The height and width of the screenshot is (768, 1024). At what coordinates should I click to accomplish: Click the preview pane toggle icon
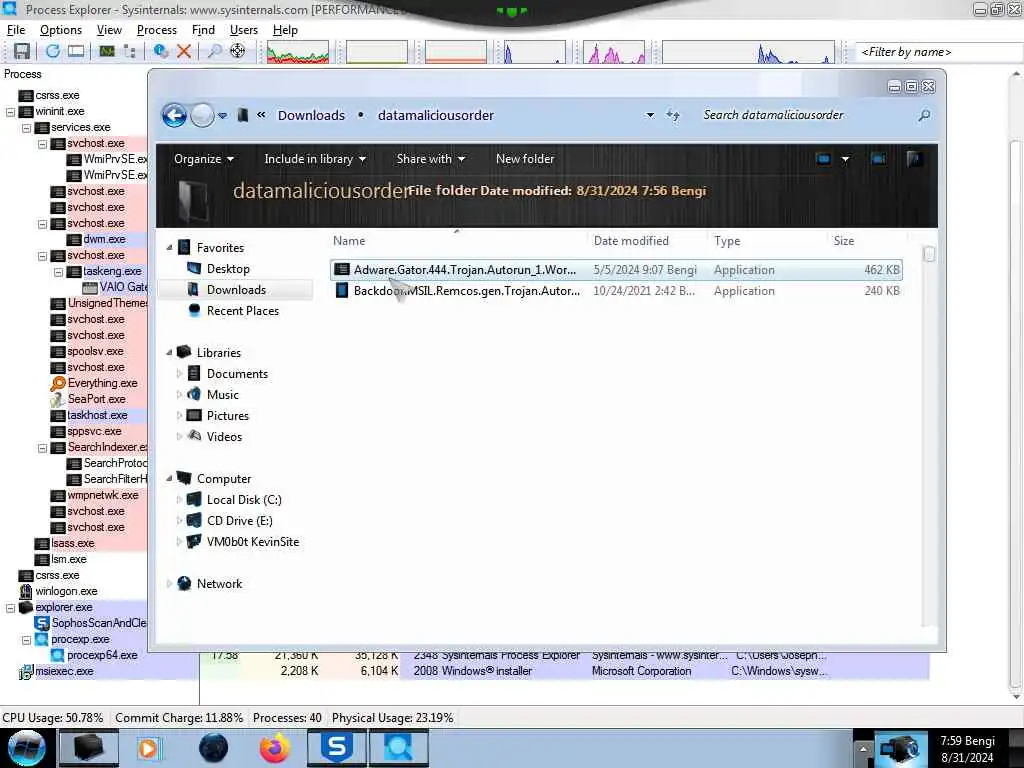click(879, 159)
